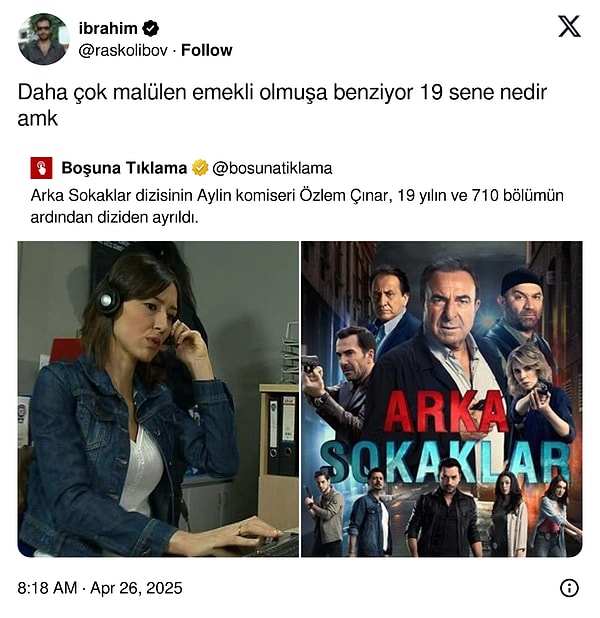Click the 'ardından diziden ayrıldı' quoted line

pos(114,217)
